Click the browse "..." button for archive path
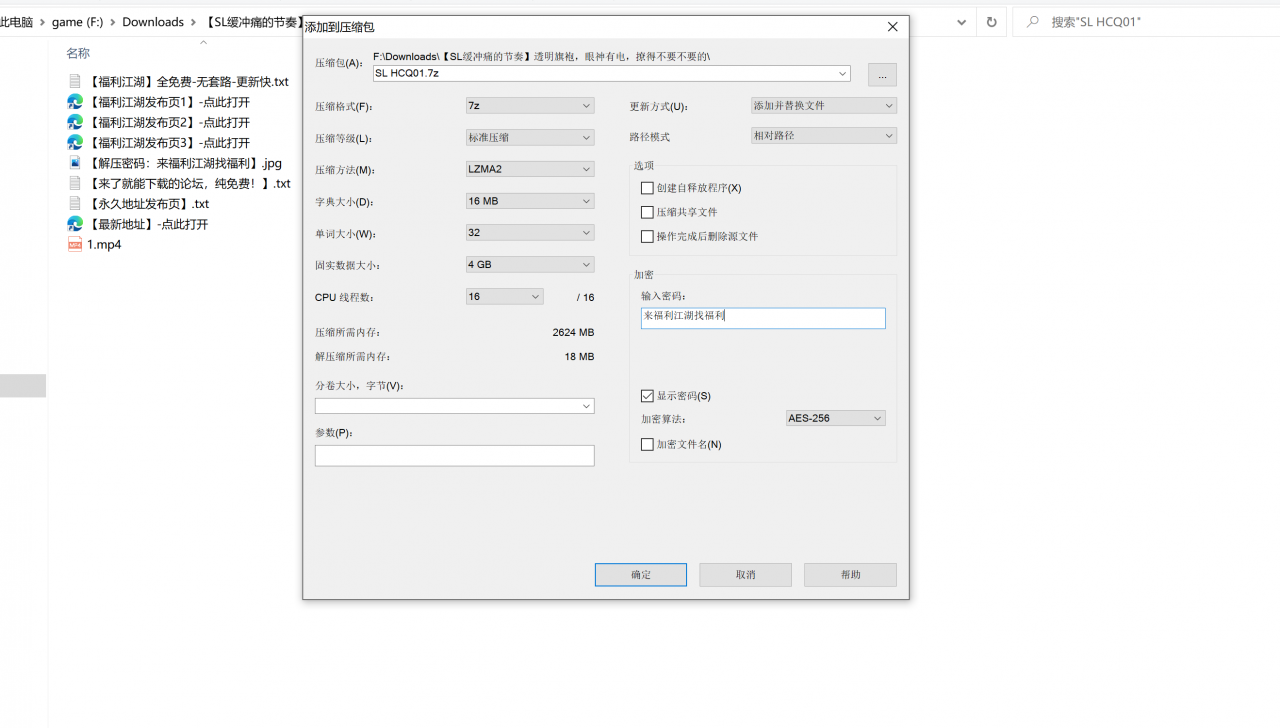The width and height of the screenshot is (1280, 728). click(882, 75)
